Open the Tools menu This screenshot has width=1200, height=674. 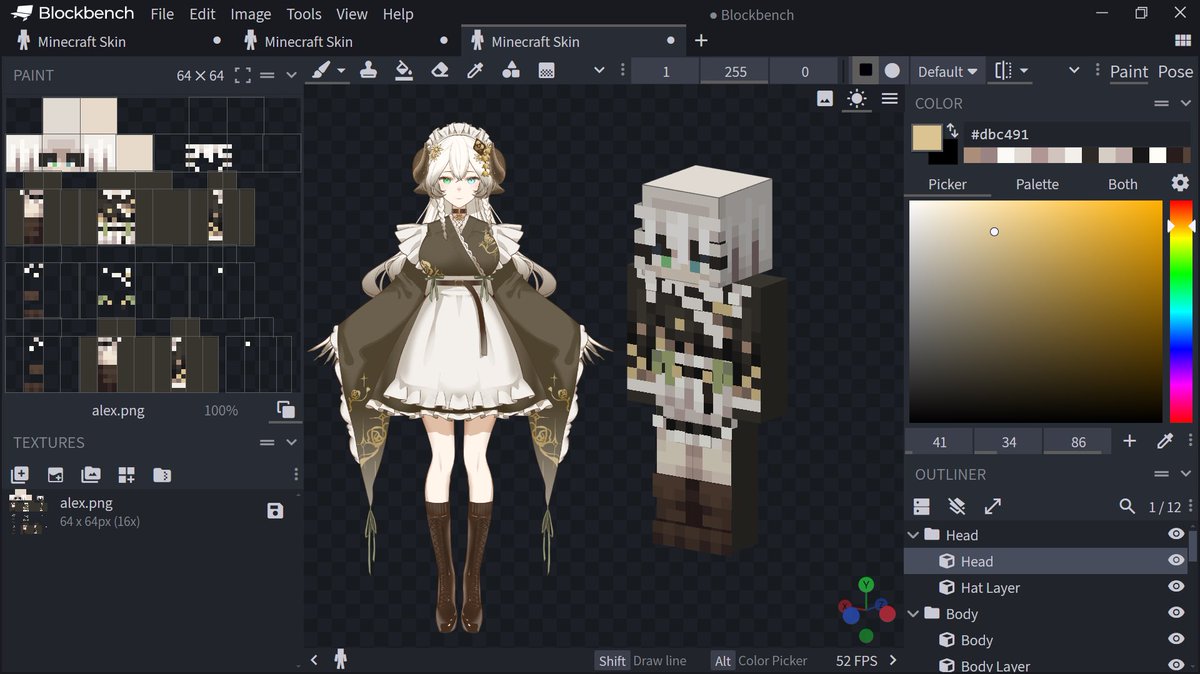[304, 14]
